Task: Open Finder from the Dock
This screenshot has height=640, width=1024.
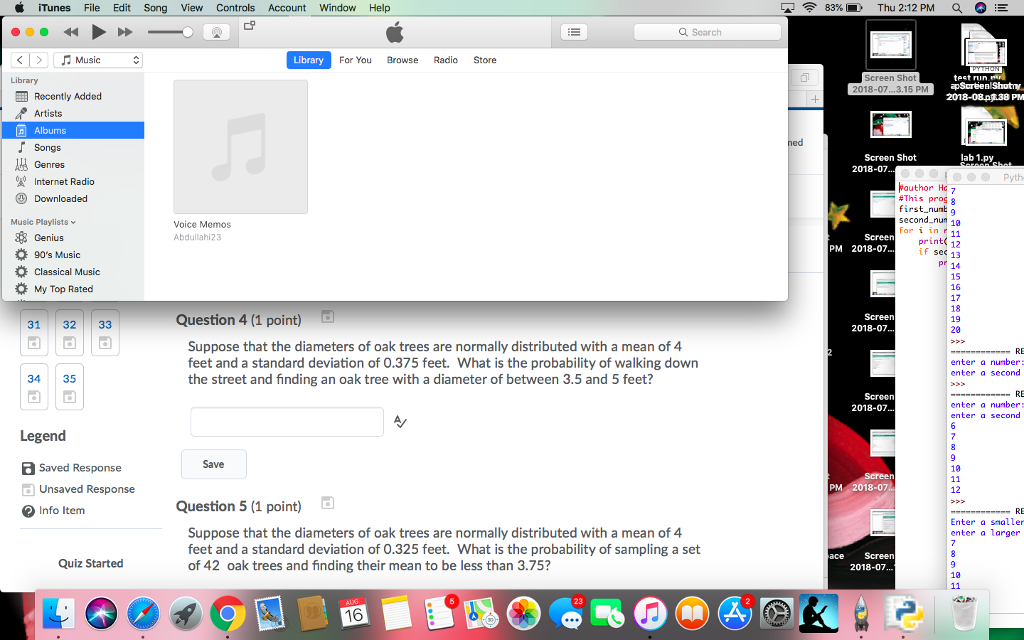Action: click(58, 614)
